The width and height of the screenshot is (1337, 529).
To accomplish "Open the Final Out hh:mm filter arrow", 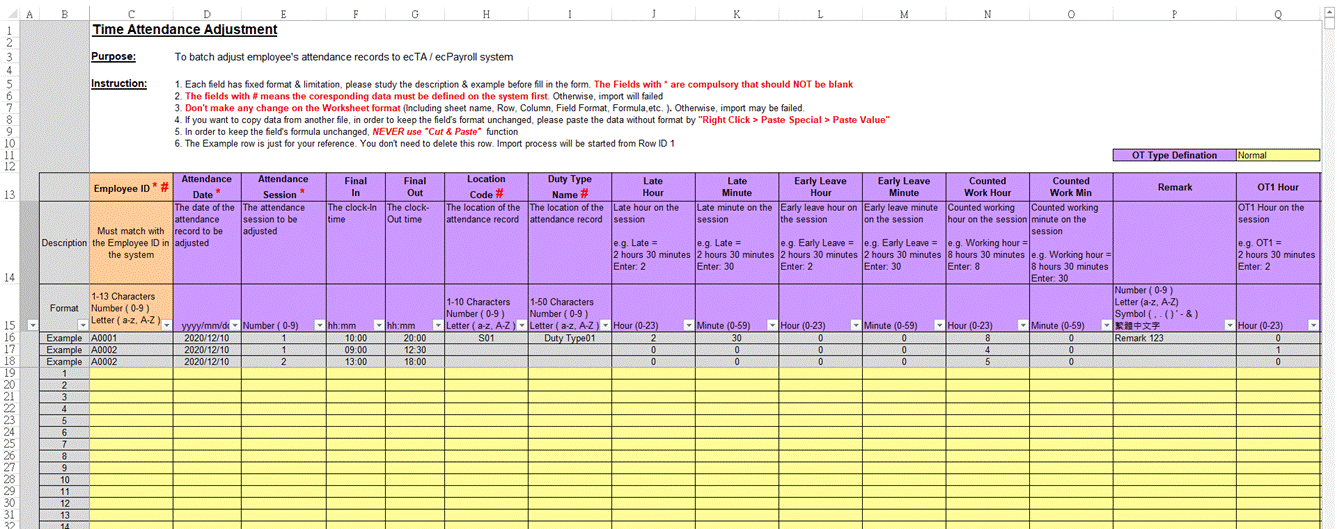I will (x=436, y=326).
